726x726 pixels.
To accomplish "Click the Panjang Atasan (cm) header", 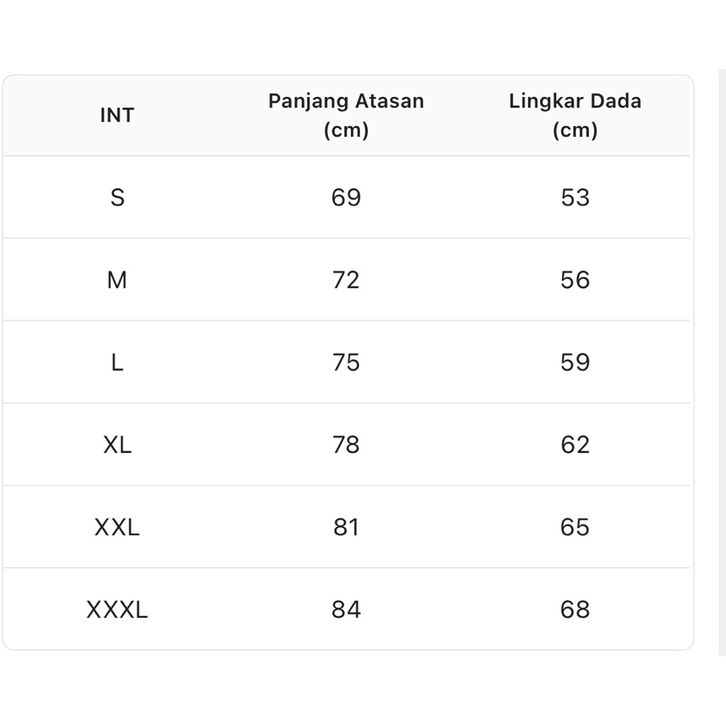I will click(346, 115).
